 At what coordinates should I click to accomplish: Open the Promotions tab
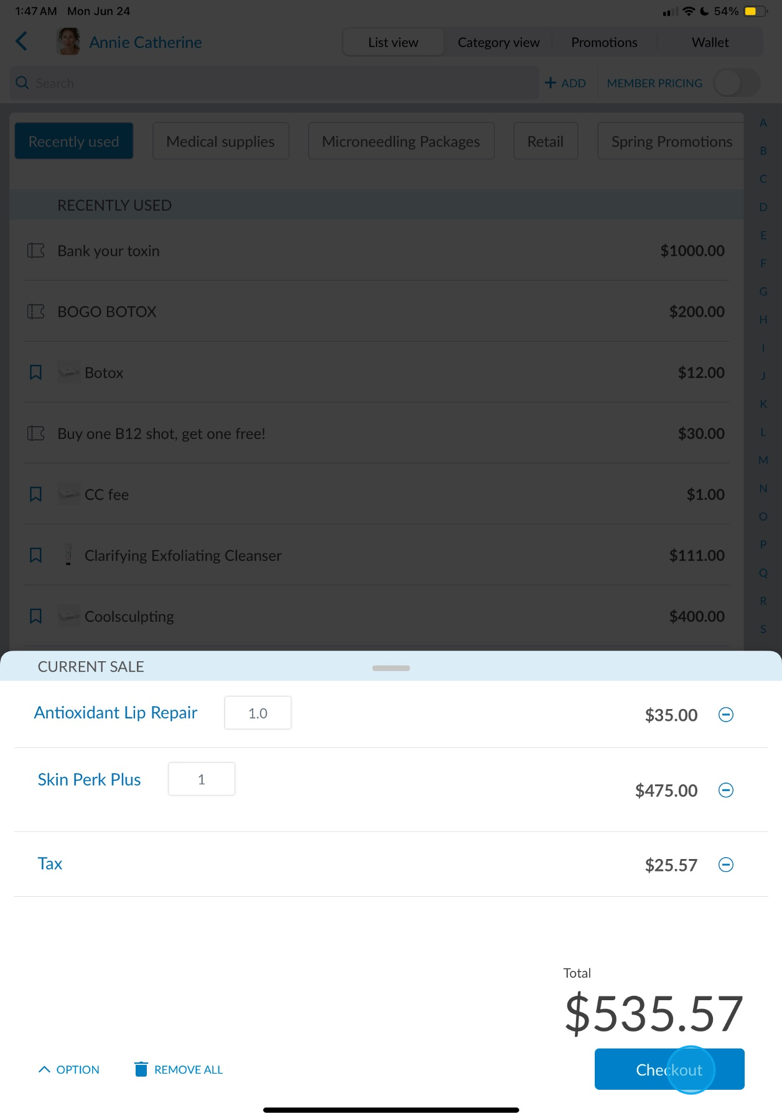coord(604,42)
